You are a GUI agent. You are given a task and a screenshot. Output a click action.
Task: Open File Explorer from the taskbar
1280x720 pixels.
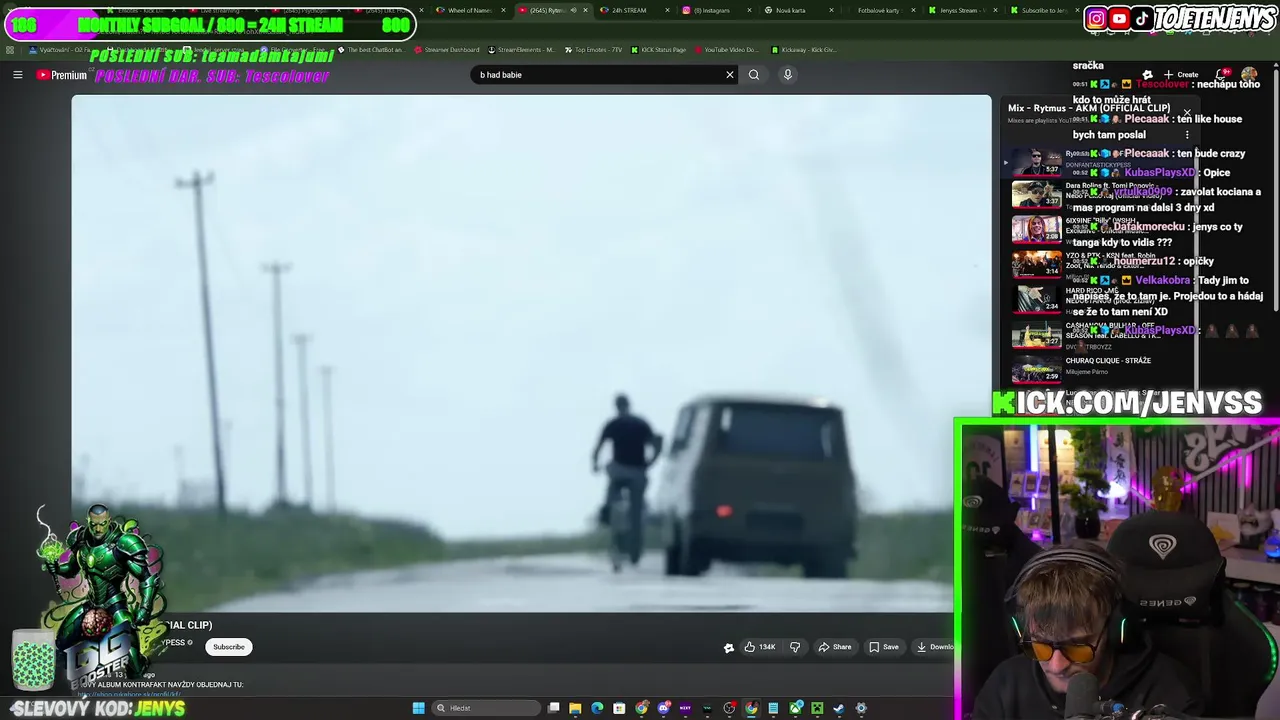pos(575,708)
